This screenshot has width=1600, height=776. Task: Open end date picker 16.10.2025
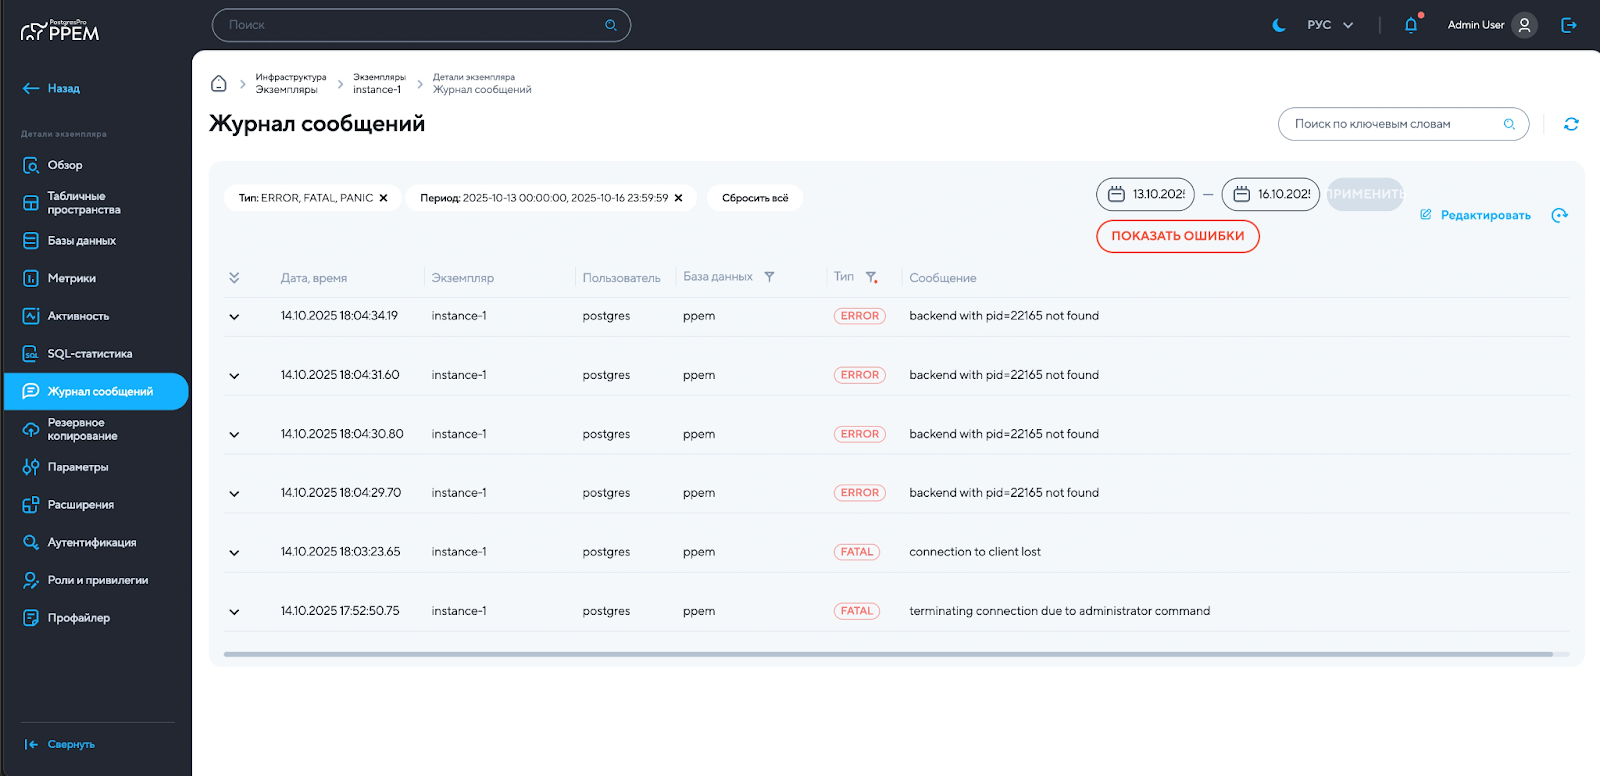(1270, 194)
